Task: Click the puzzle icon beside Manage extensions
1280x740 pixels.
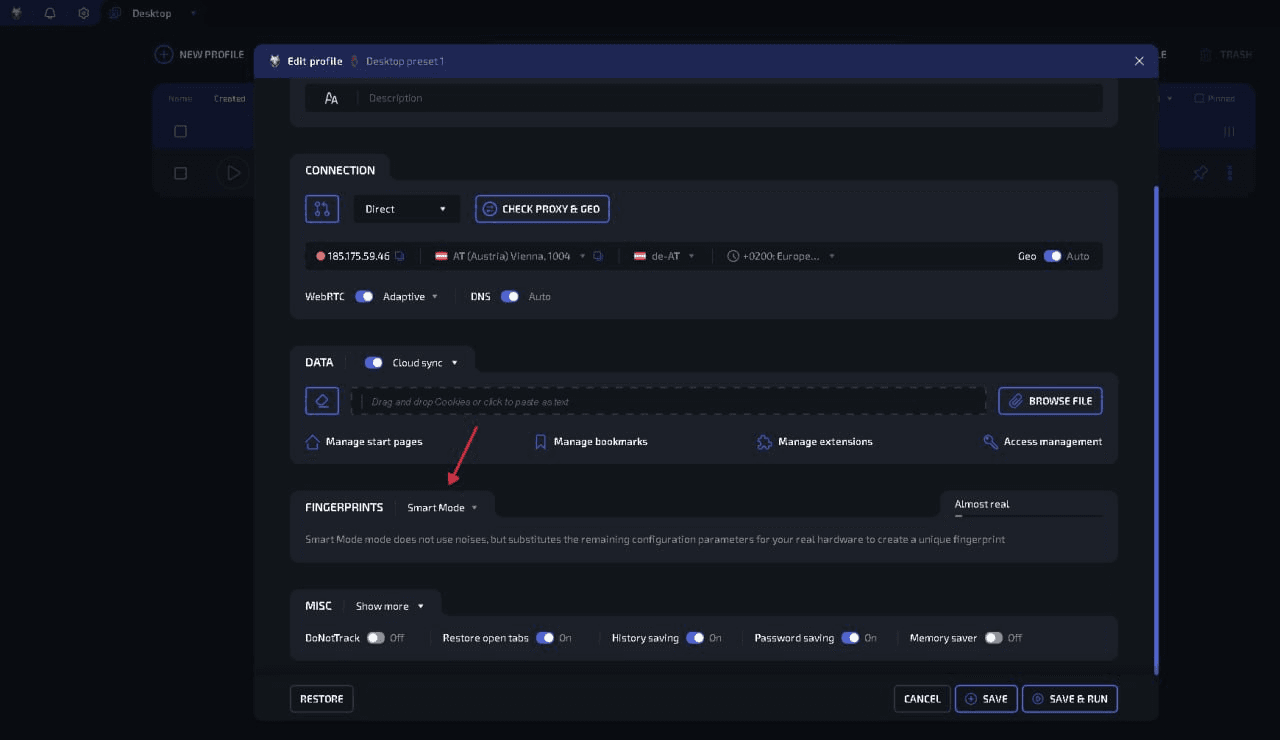Action: [x=764, y=441]
